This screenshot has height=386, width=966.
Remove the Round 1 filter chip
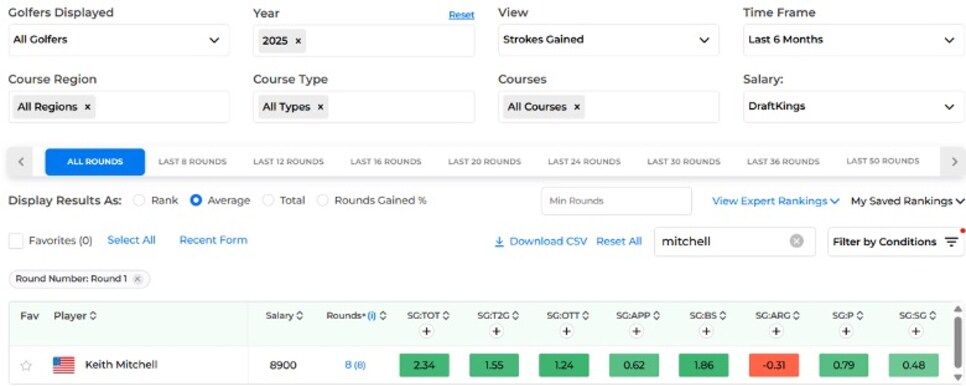tap(137, 279)
